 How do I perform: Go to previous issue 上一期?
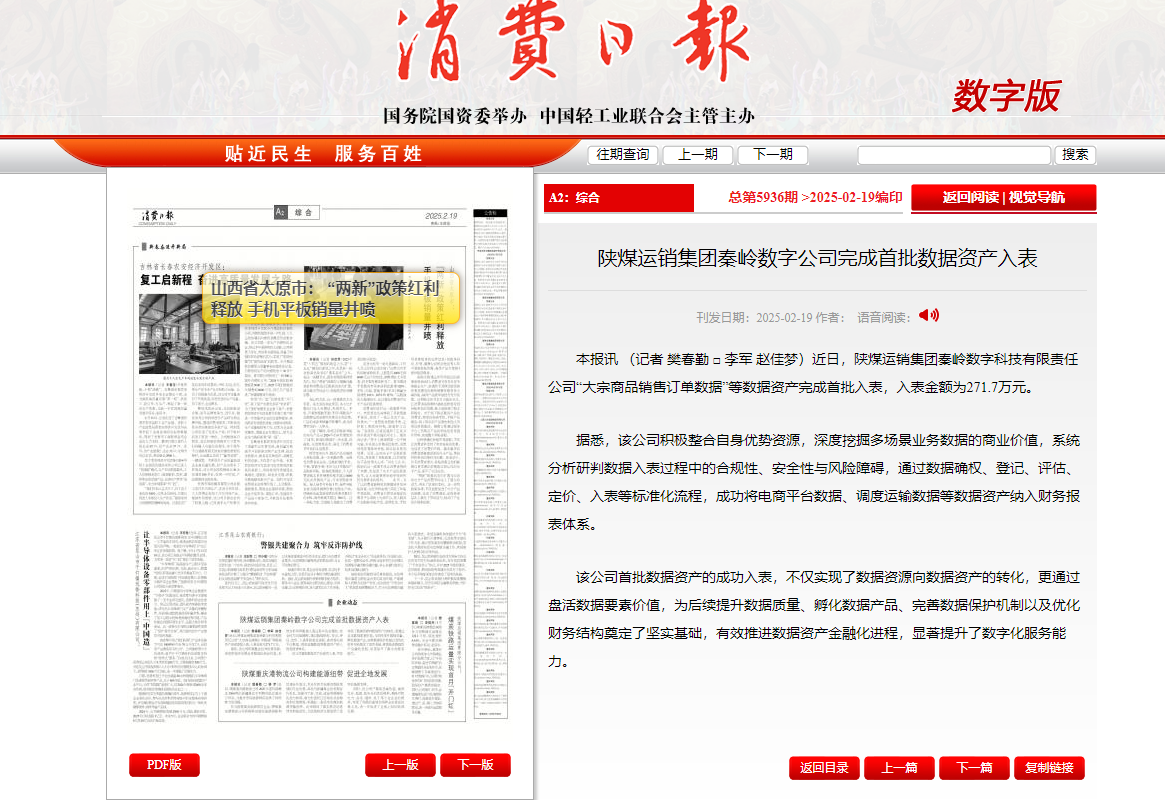(x=698, y=155)
